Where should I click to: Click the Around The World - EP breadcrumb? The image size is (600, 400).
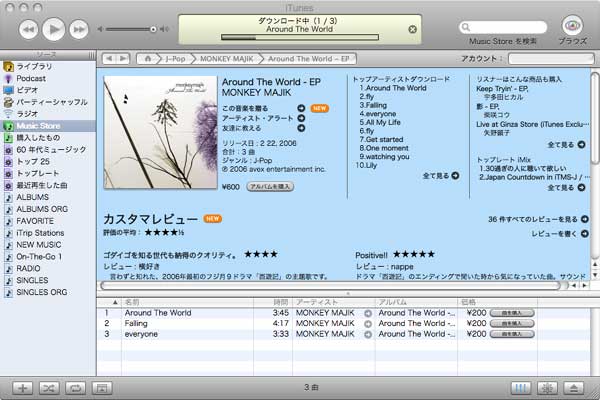click(x=308, y=59)
